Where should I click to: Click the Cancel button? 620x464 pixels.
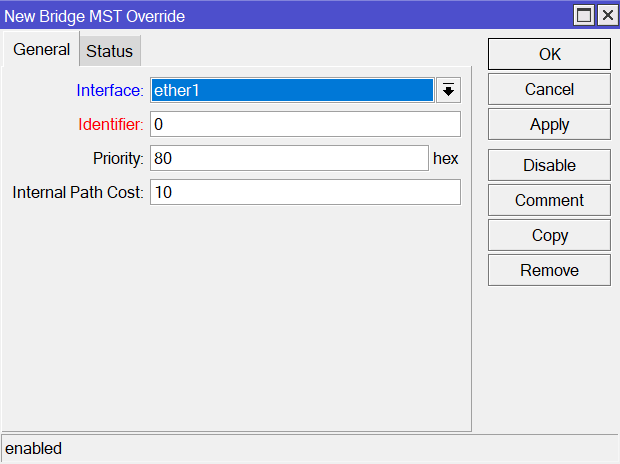coord(549,89)
